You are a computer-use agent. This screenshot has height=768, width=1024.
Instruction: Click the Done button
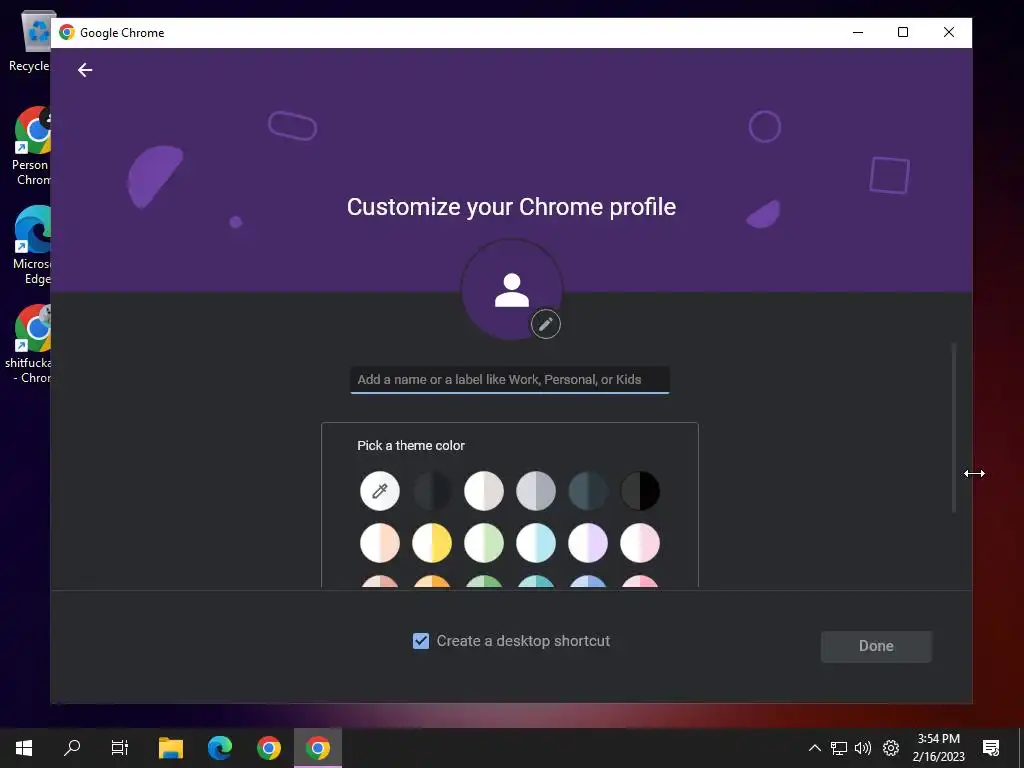(x=876, y=646)
